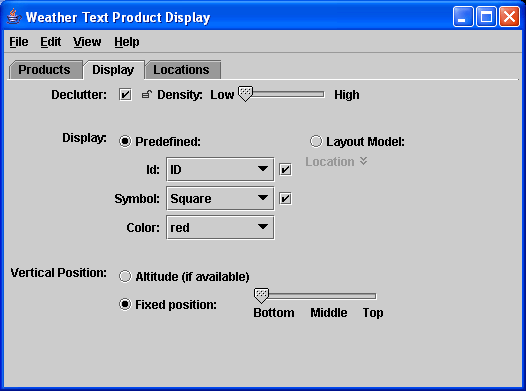Open the Color dropdown showing red

220,228
